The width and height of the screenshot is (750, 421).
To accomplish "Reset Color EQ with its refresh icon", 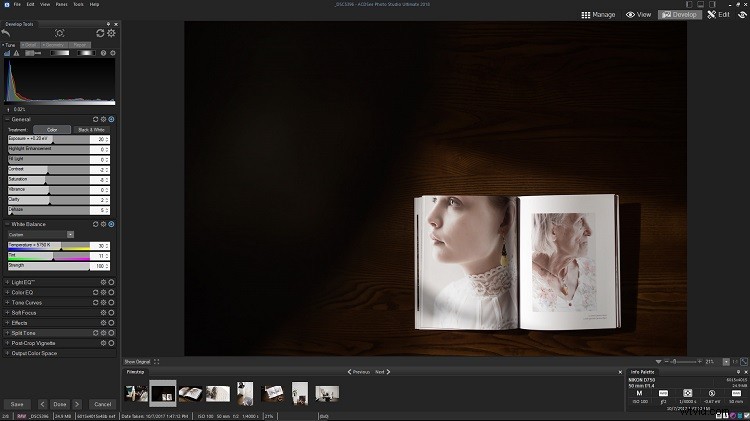I will [x=95, y=292].
